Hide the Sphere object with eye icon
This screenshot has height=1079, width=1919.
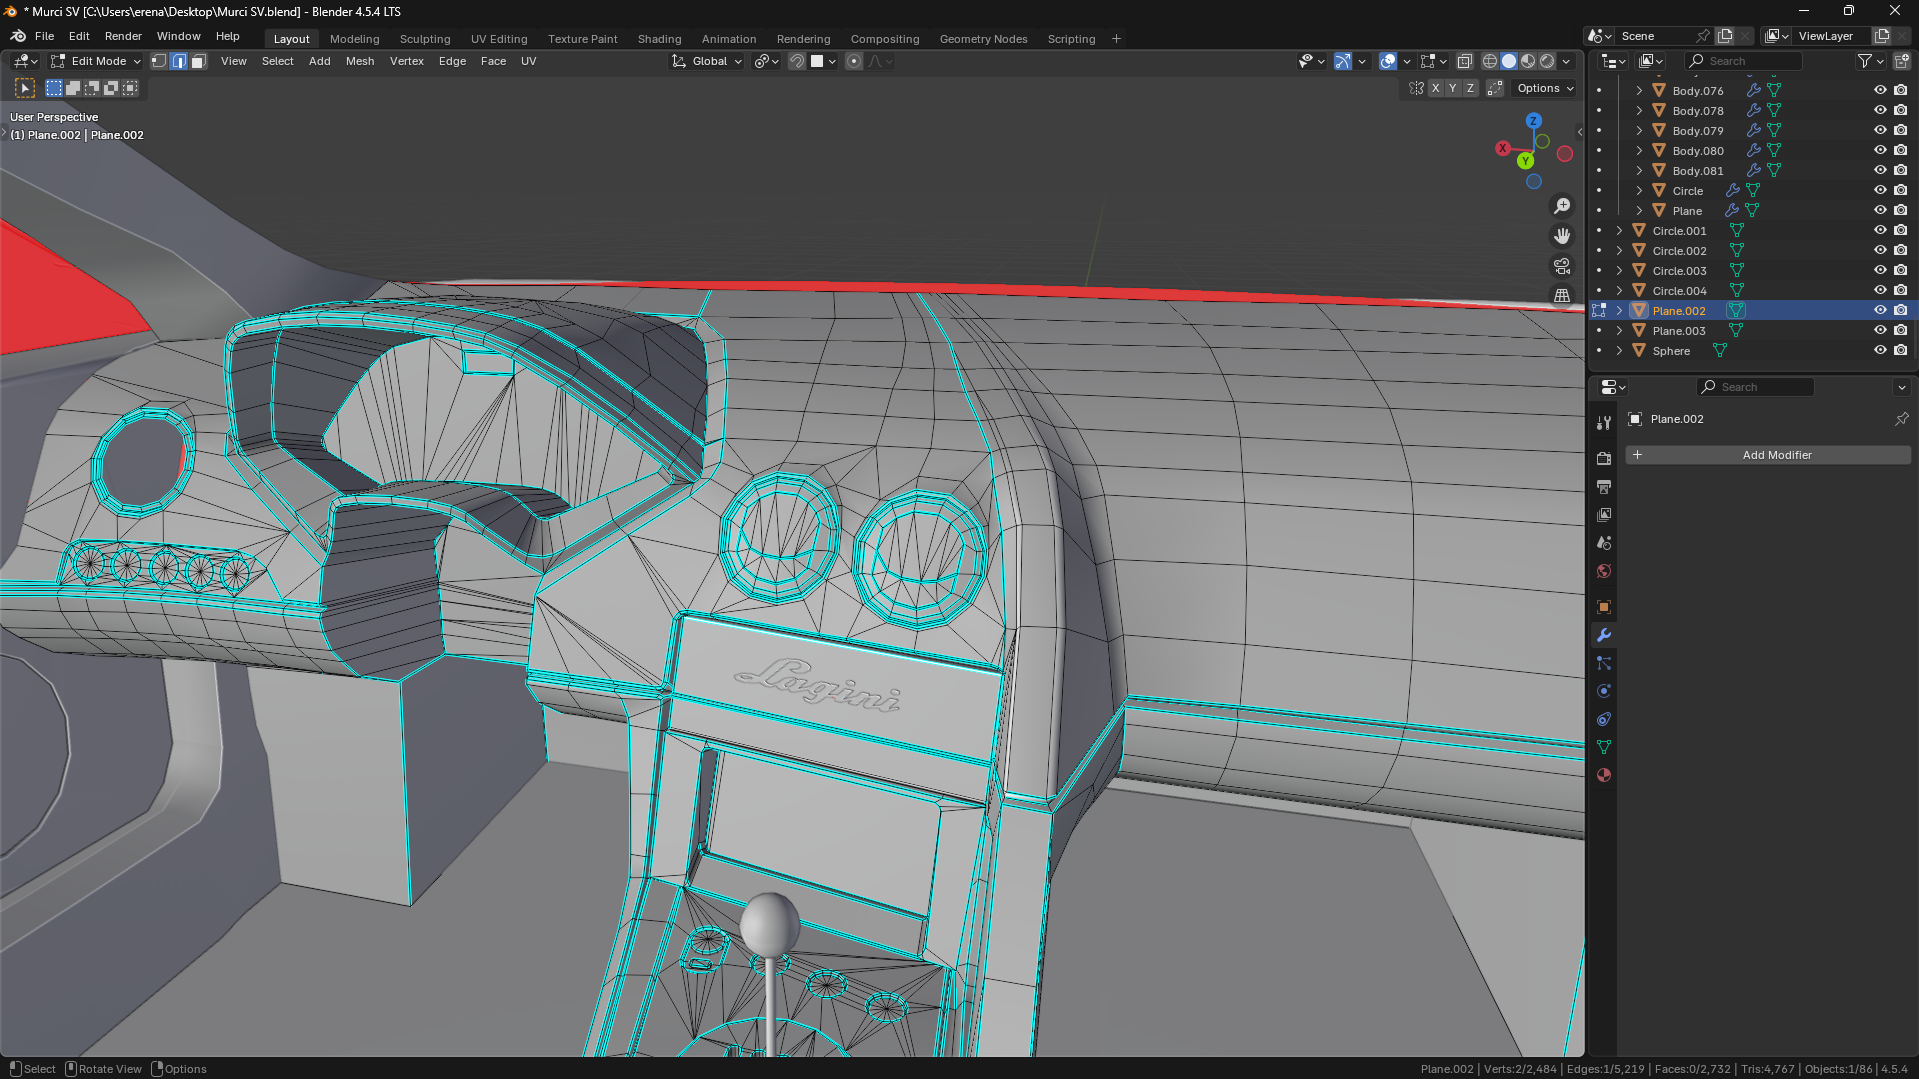pos(1879,351)
